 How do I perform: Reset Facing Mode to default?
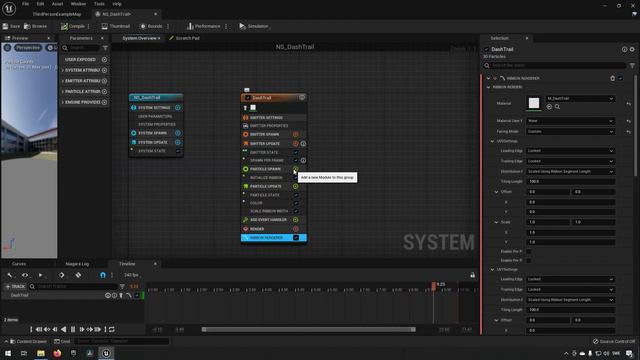(629, 132)
